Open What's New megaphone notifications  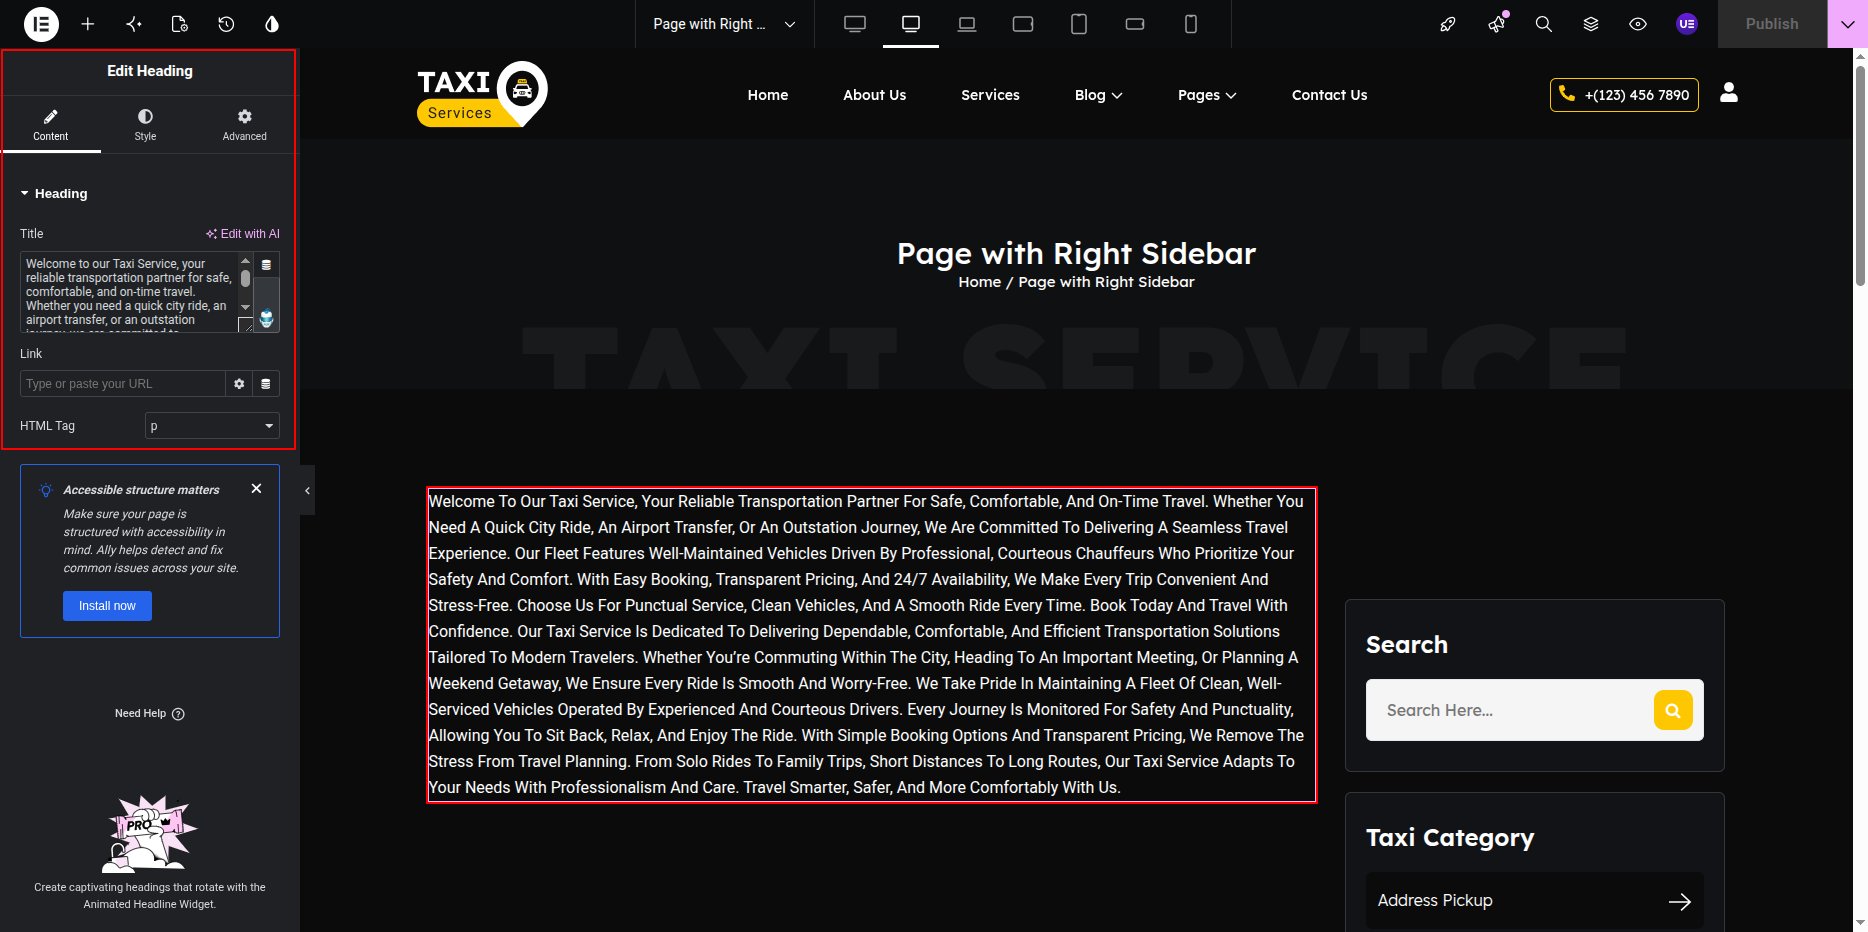[x=1497, y=24]
